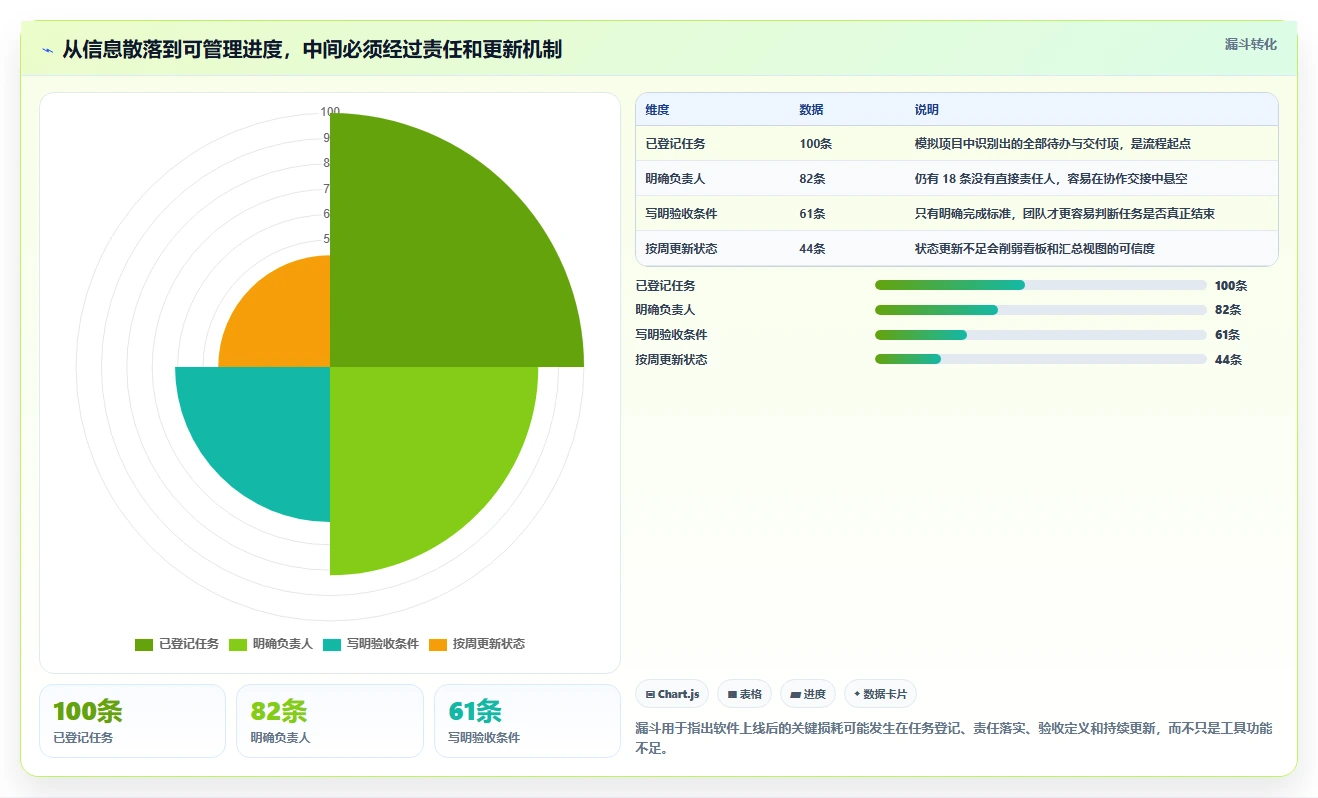Image resolution: width=1318 pixels, height=798 pixels.
Task: Open the 61条 写明验收条件 data card
Action: (x=528, y=721)
